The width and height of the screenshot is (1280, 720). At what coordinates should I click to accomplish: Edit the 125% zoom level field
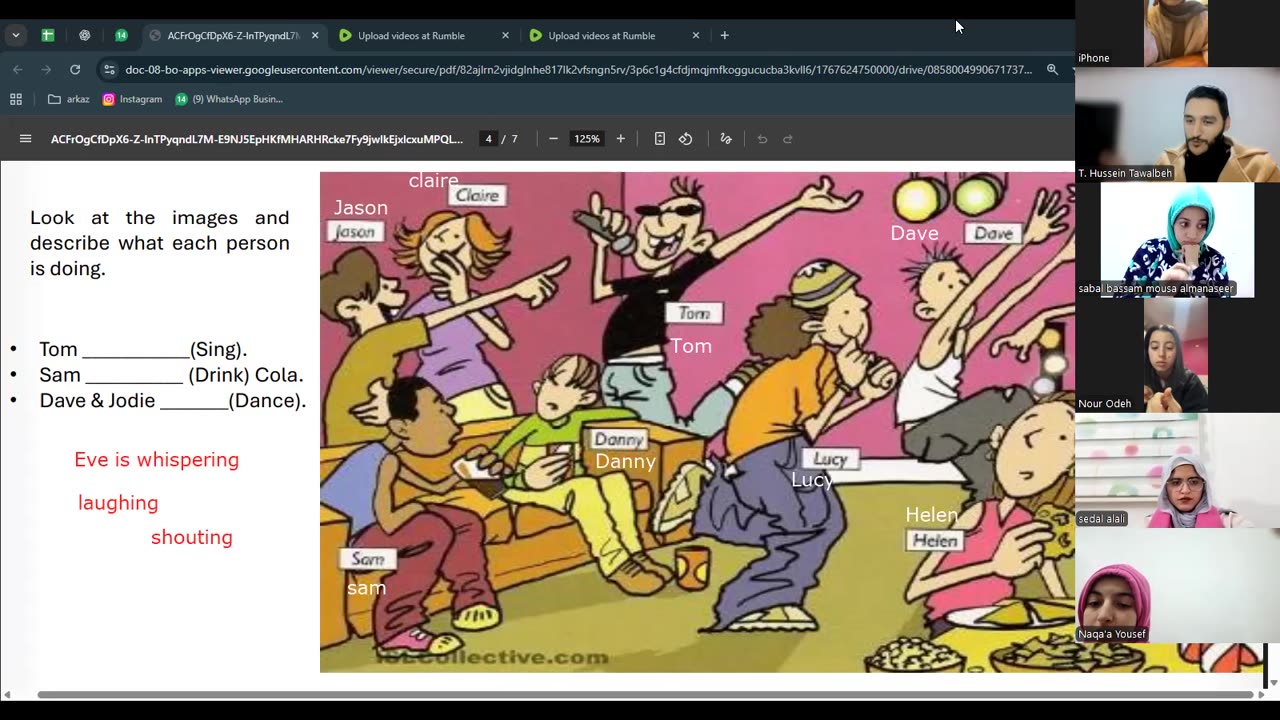click(x=587, y=139)
